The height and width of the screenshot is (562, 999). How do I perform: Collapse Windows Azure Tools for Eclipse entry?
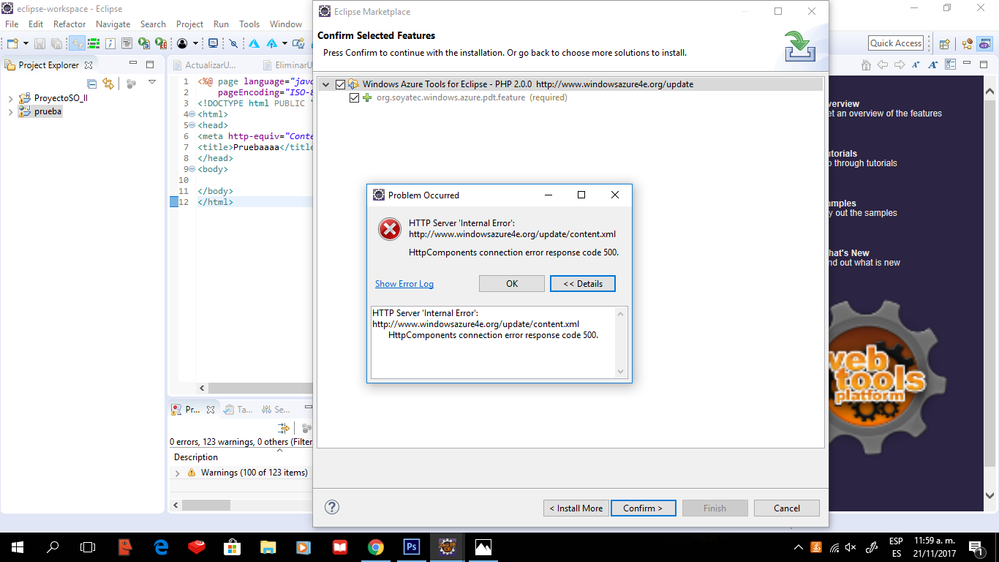click(x=326, y=84)
